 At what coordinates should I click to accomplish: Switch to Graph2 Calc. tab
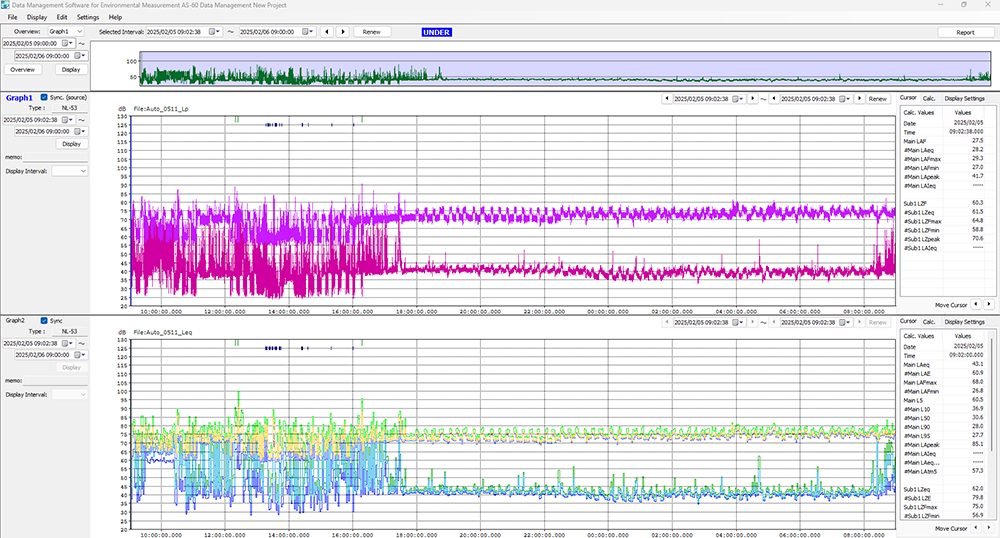click(929, 321)
